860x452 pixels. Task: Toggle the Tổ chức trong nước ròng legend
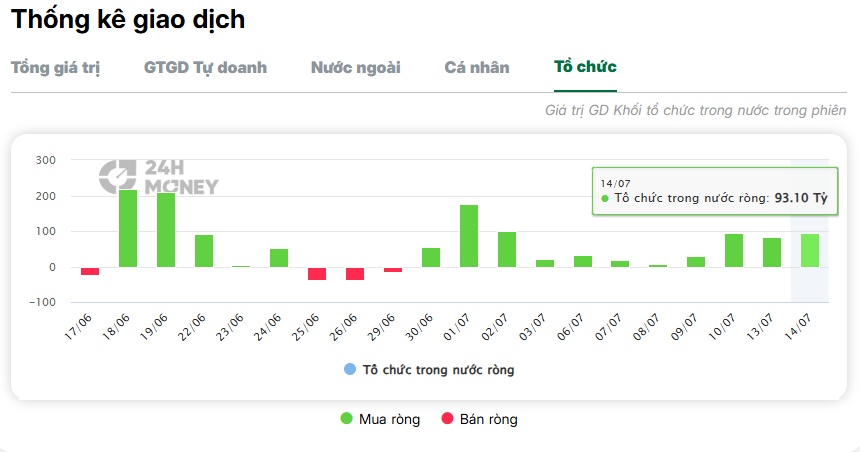429,370
